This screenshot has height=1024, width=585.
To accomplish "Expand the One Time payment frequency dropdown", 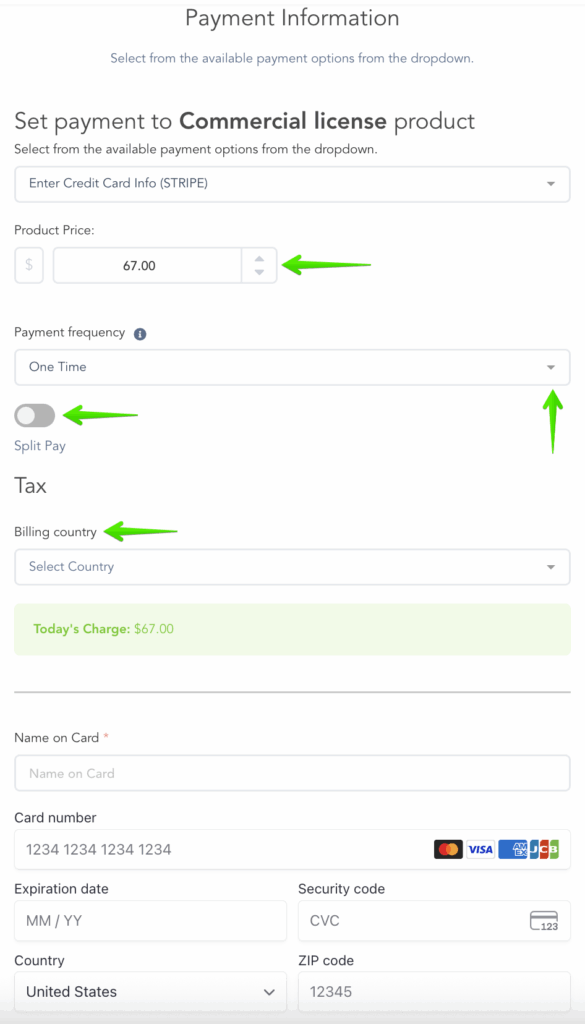I will pos(292,367).
